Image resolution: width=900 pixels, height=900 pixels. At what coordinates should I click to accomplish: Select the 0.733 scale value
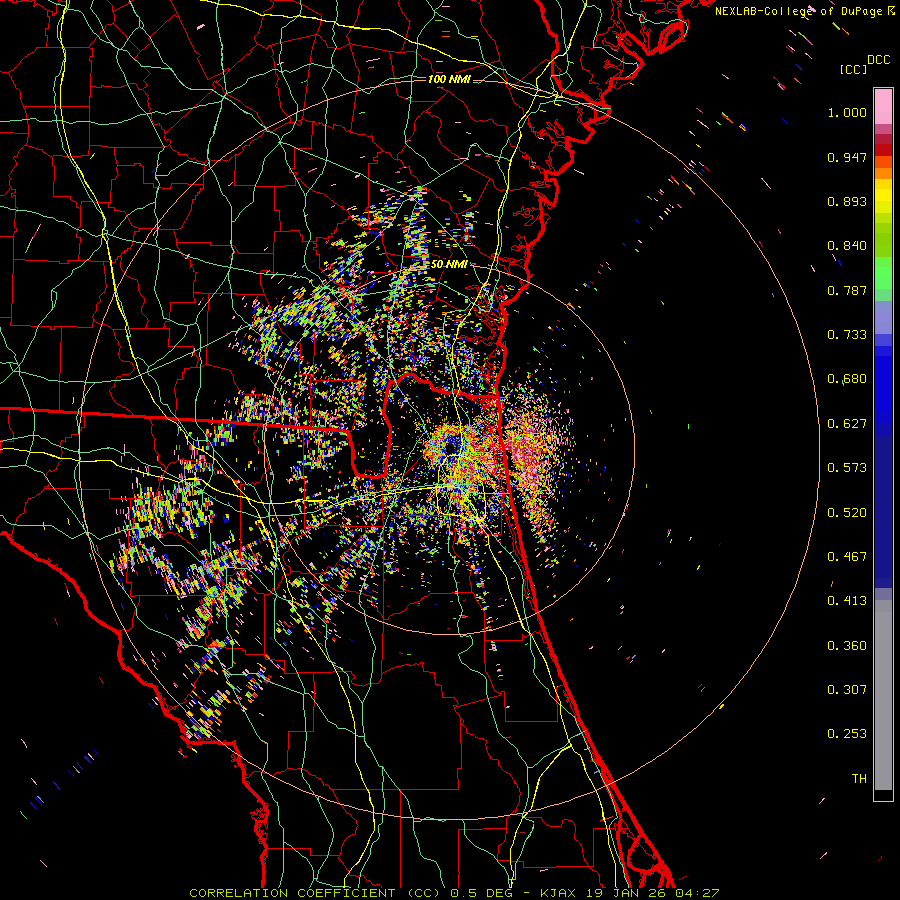point(847,335)
